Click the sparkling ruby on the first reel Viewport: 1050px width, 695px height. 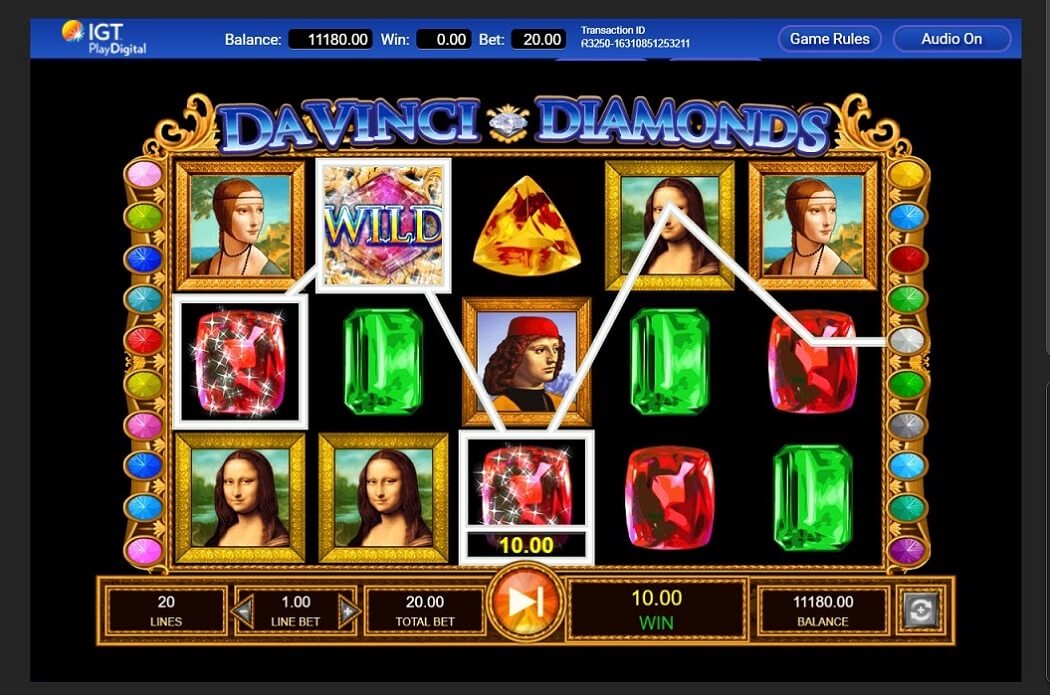pyautogui.click(x=240, y=362)
